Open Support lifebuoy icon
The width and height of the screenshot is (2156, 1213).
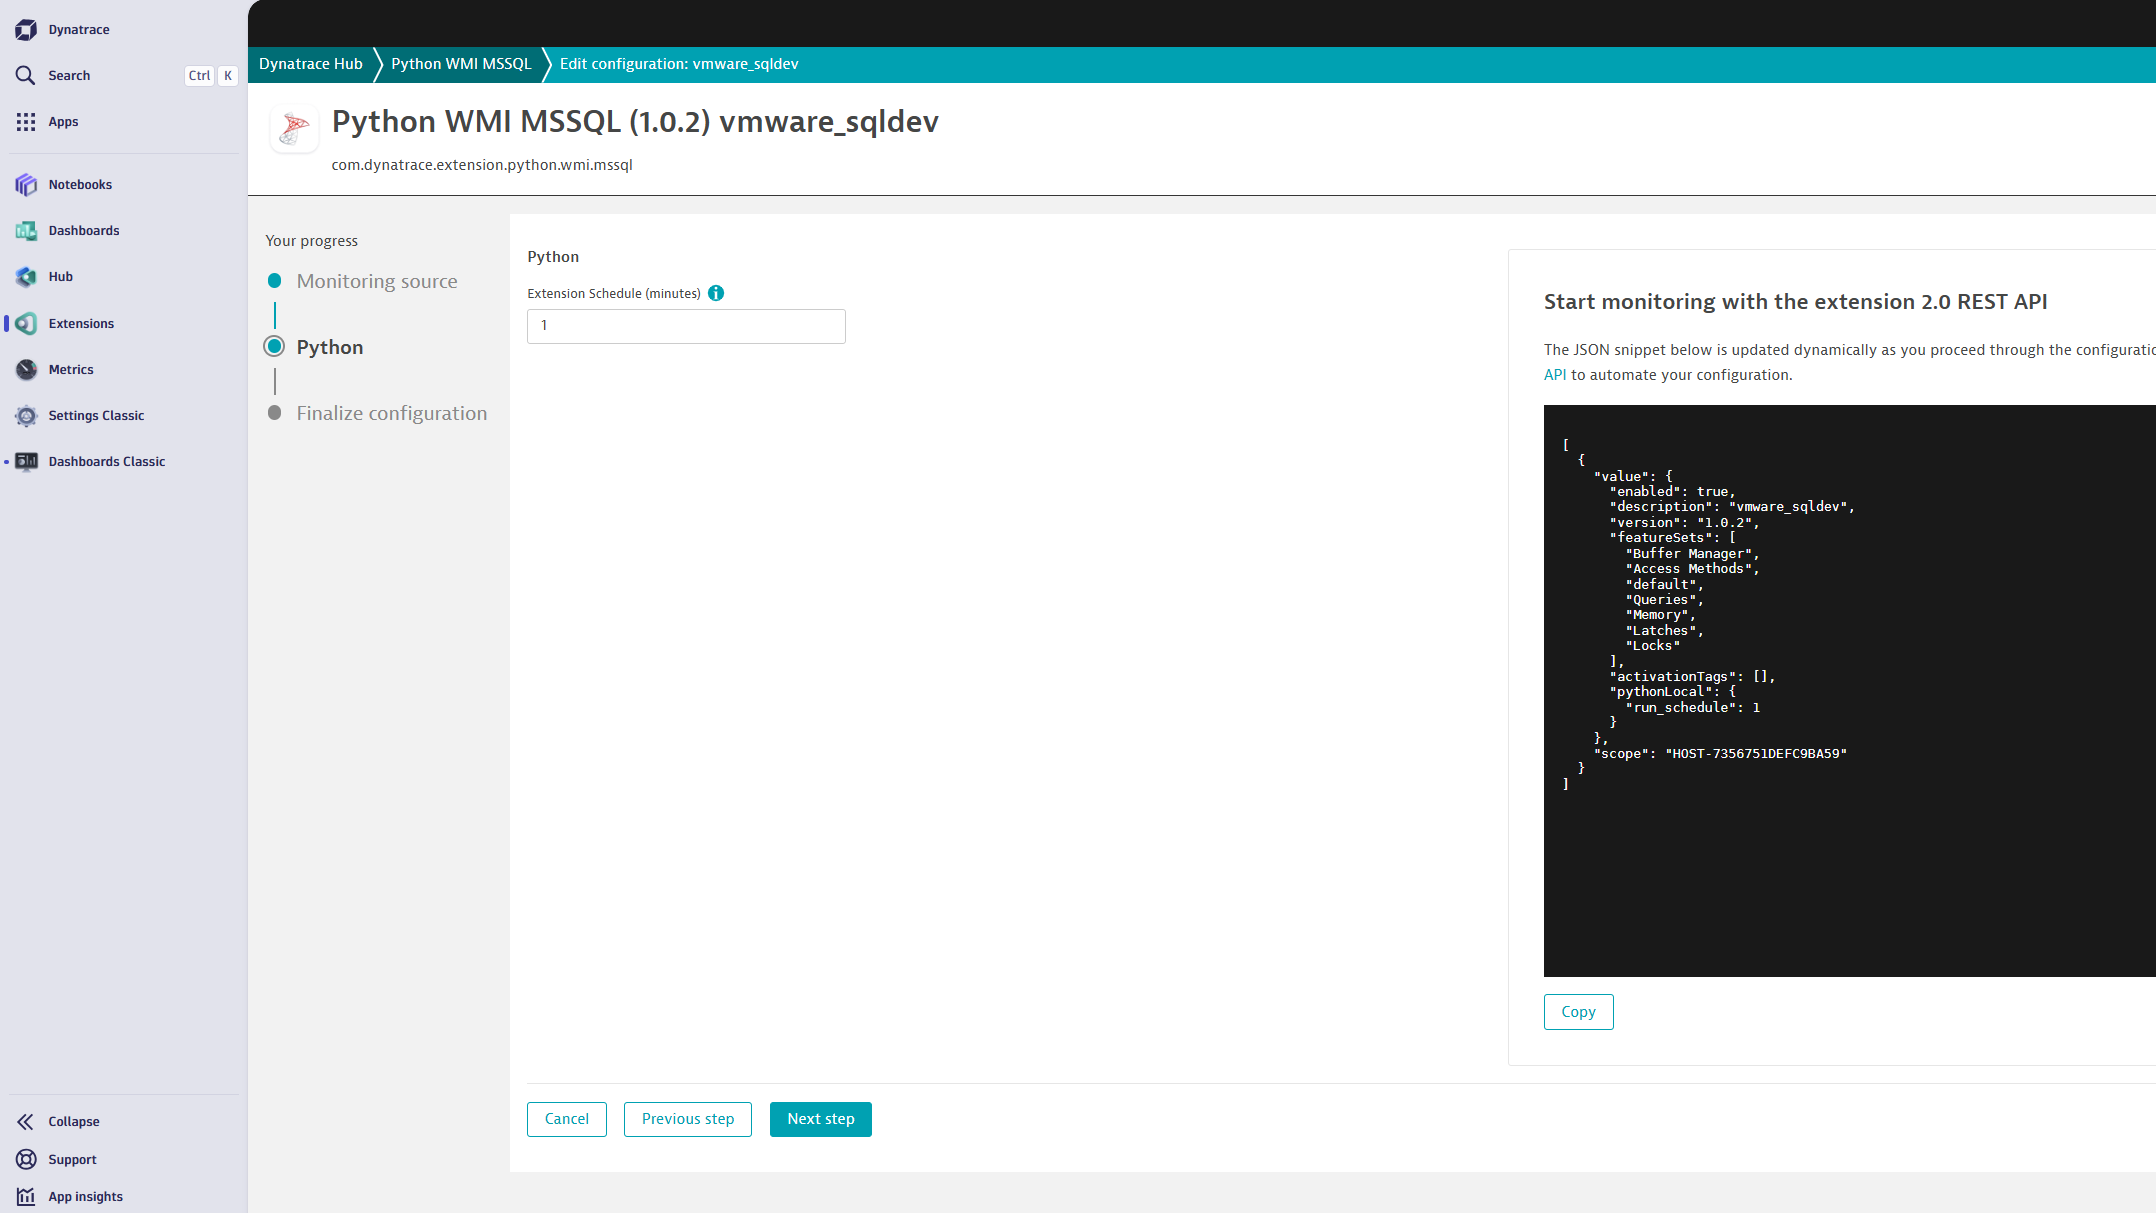coord(26,1160)
